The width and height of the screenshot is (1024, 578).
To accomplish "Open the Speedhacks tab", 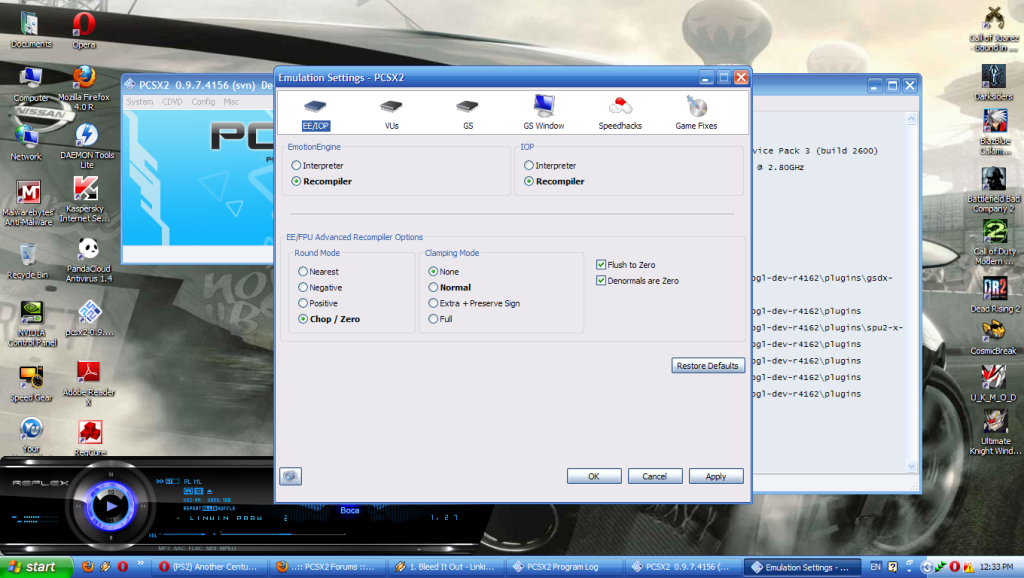I will point(620,114).
